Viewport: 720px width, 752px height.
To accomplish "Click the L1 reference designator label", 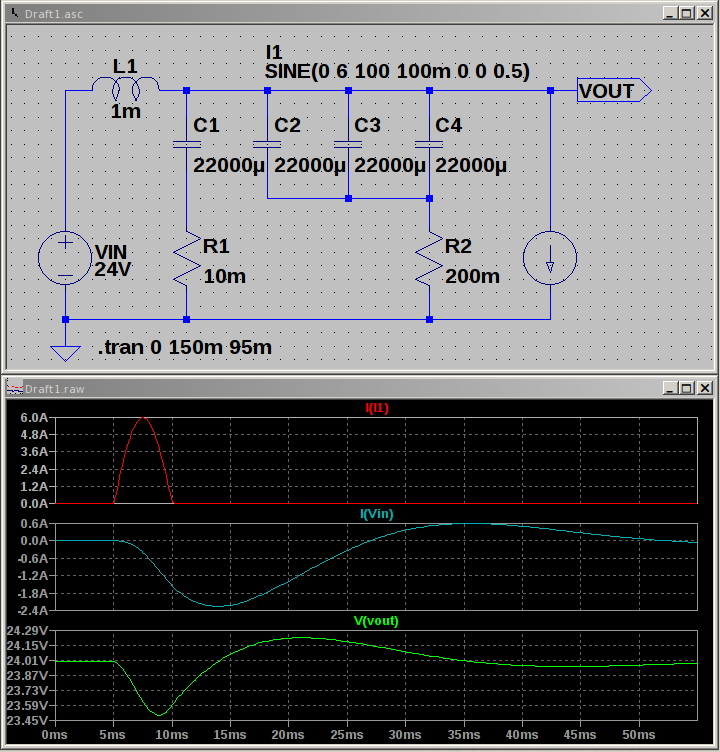I will pyautogui.click(x=125, y=67).
